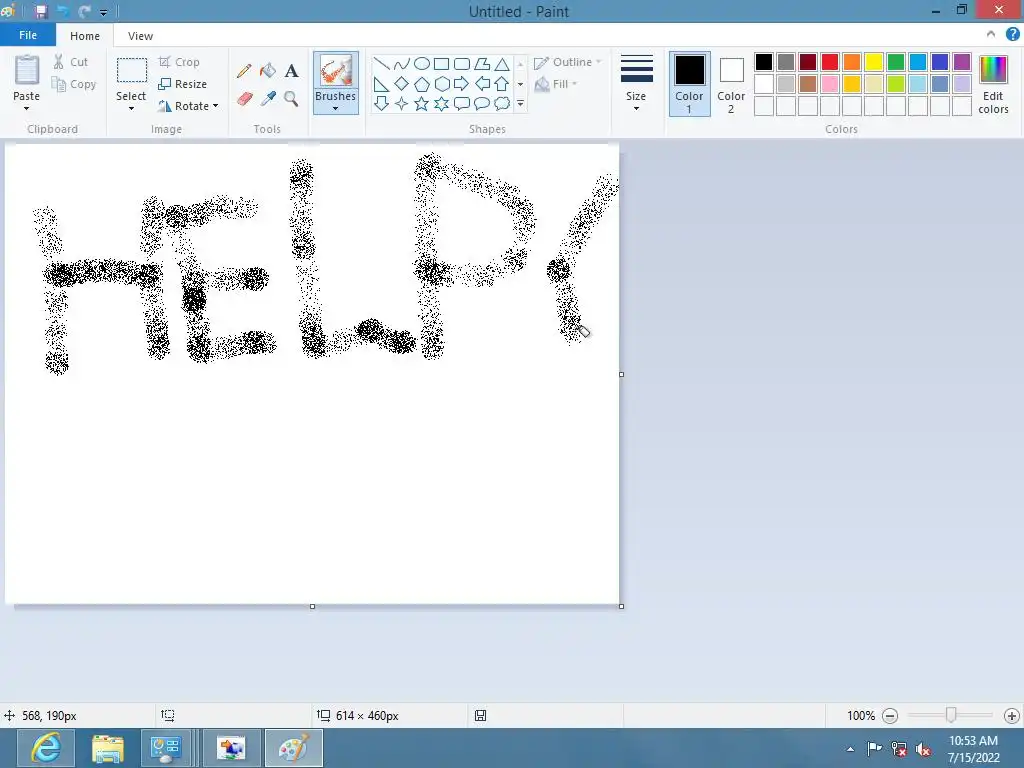The width and height of the screenshot is (1024, 768).
Task: Select the Color picker eyedropper tool
Action: pos(268,99)
